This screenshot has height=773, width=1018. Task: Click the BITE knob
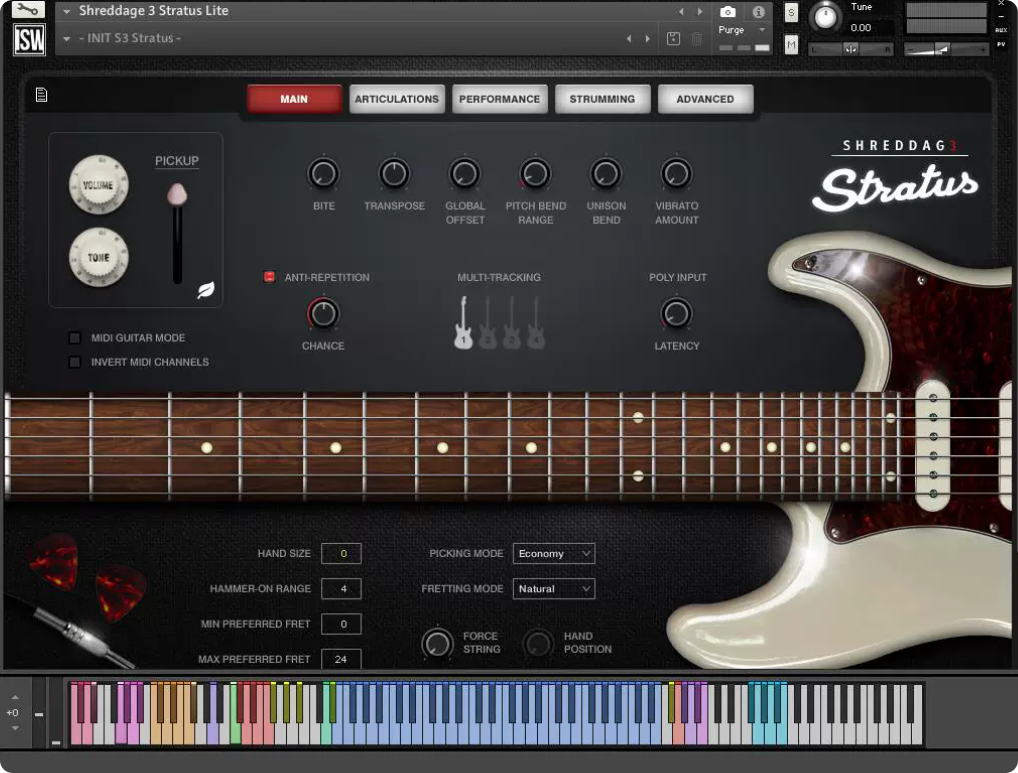[x=323, y=174]
